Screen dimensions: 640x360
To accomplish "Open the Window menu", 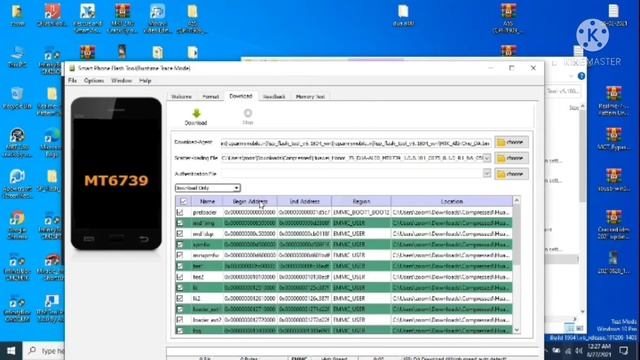I will click(x=121, y=81).
